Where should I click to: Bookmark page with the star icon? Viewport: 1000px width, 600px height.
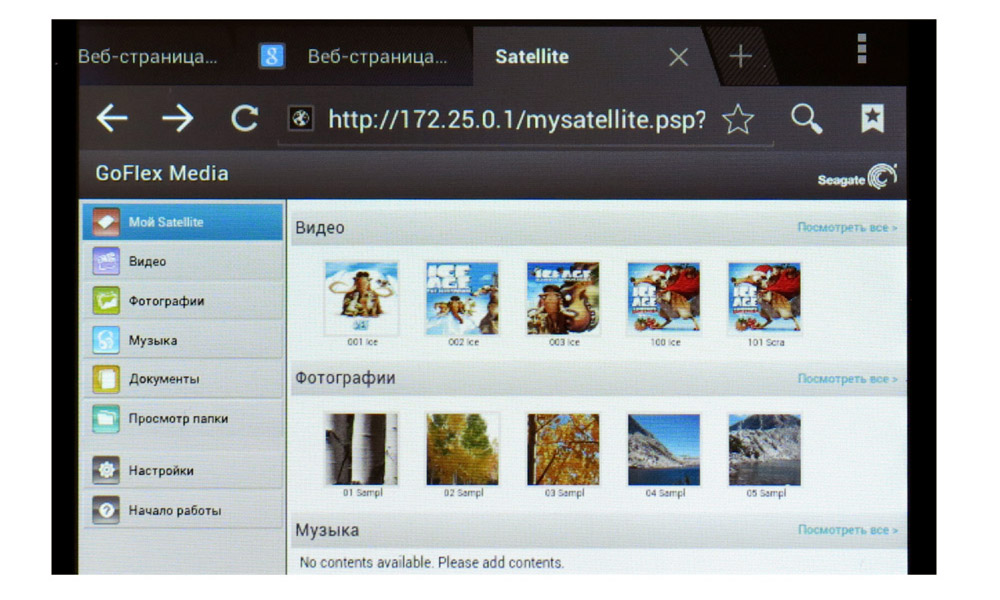pyautogui.click(x=738, y=120)
